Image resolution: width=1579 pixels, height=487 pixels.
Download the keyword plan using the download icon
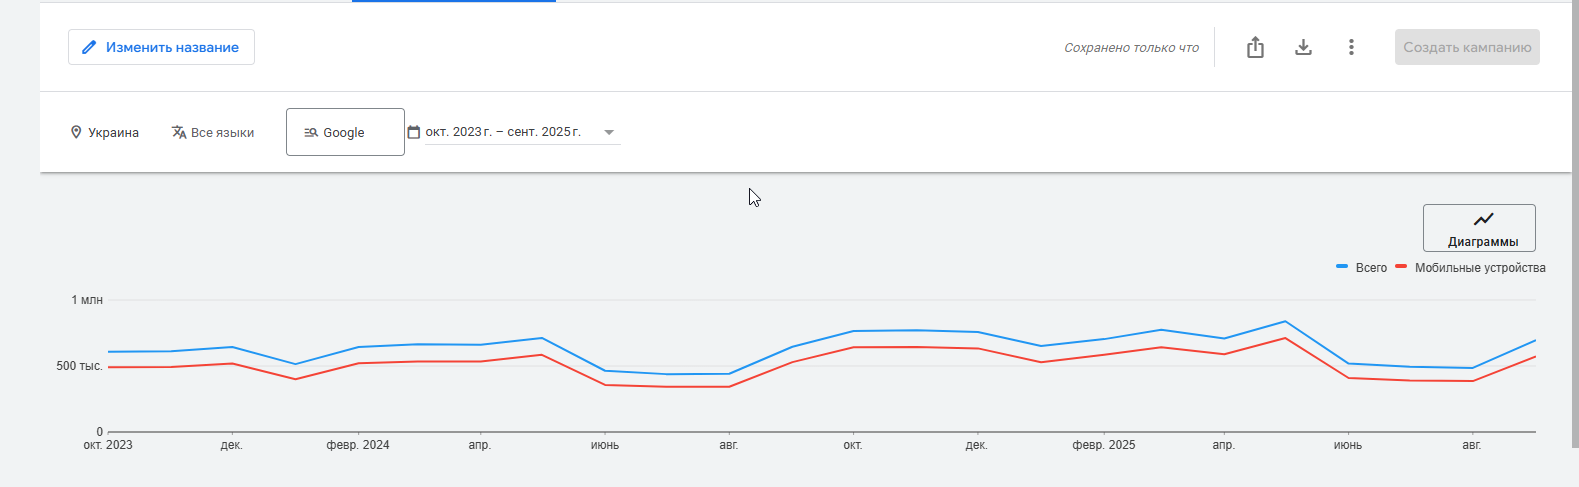pyautogui.click(x=1303, y=47)
